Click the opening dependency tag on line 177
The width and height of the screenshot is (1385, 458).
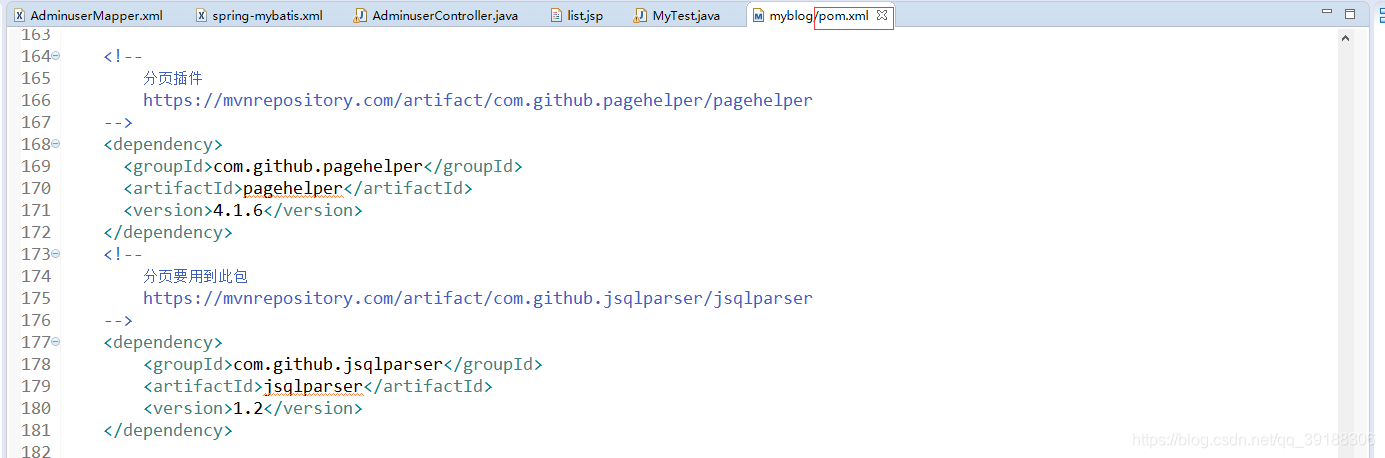coord(163,342)
